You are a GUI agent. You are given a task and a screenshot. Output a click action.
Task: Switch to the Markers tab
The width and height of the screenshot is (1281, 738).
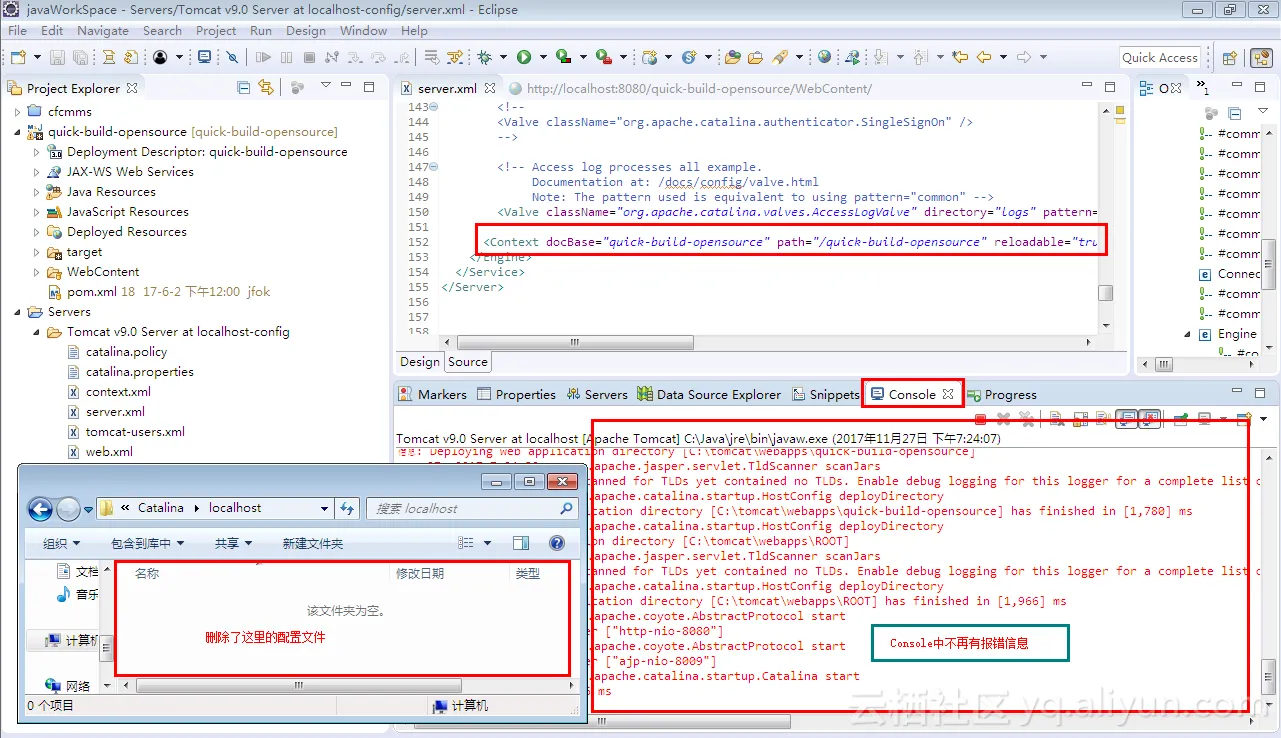[x=433, y=394]
